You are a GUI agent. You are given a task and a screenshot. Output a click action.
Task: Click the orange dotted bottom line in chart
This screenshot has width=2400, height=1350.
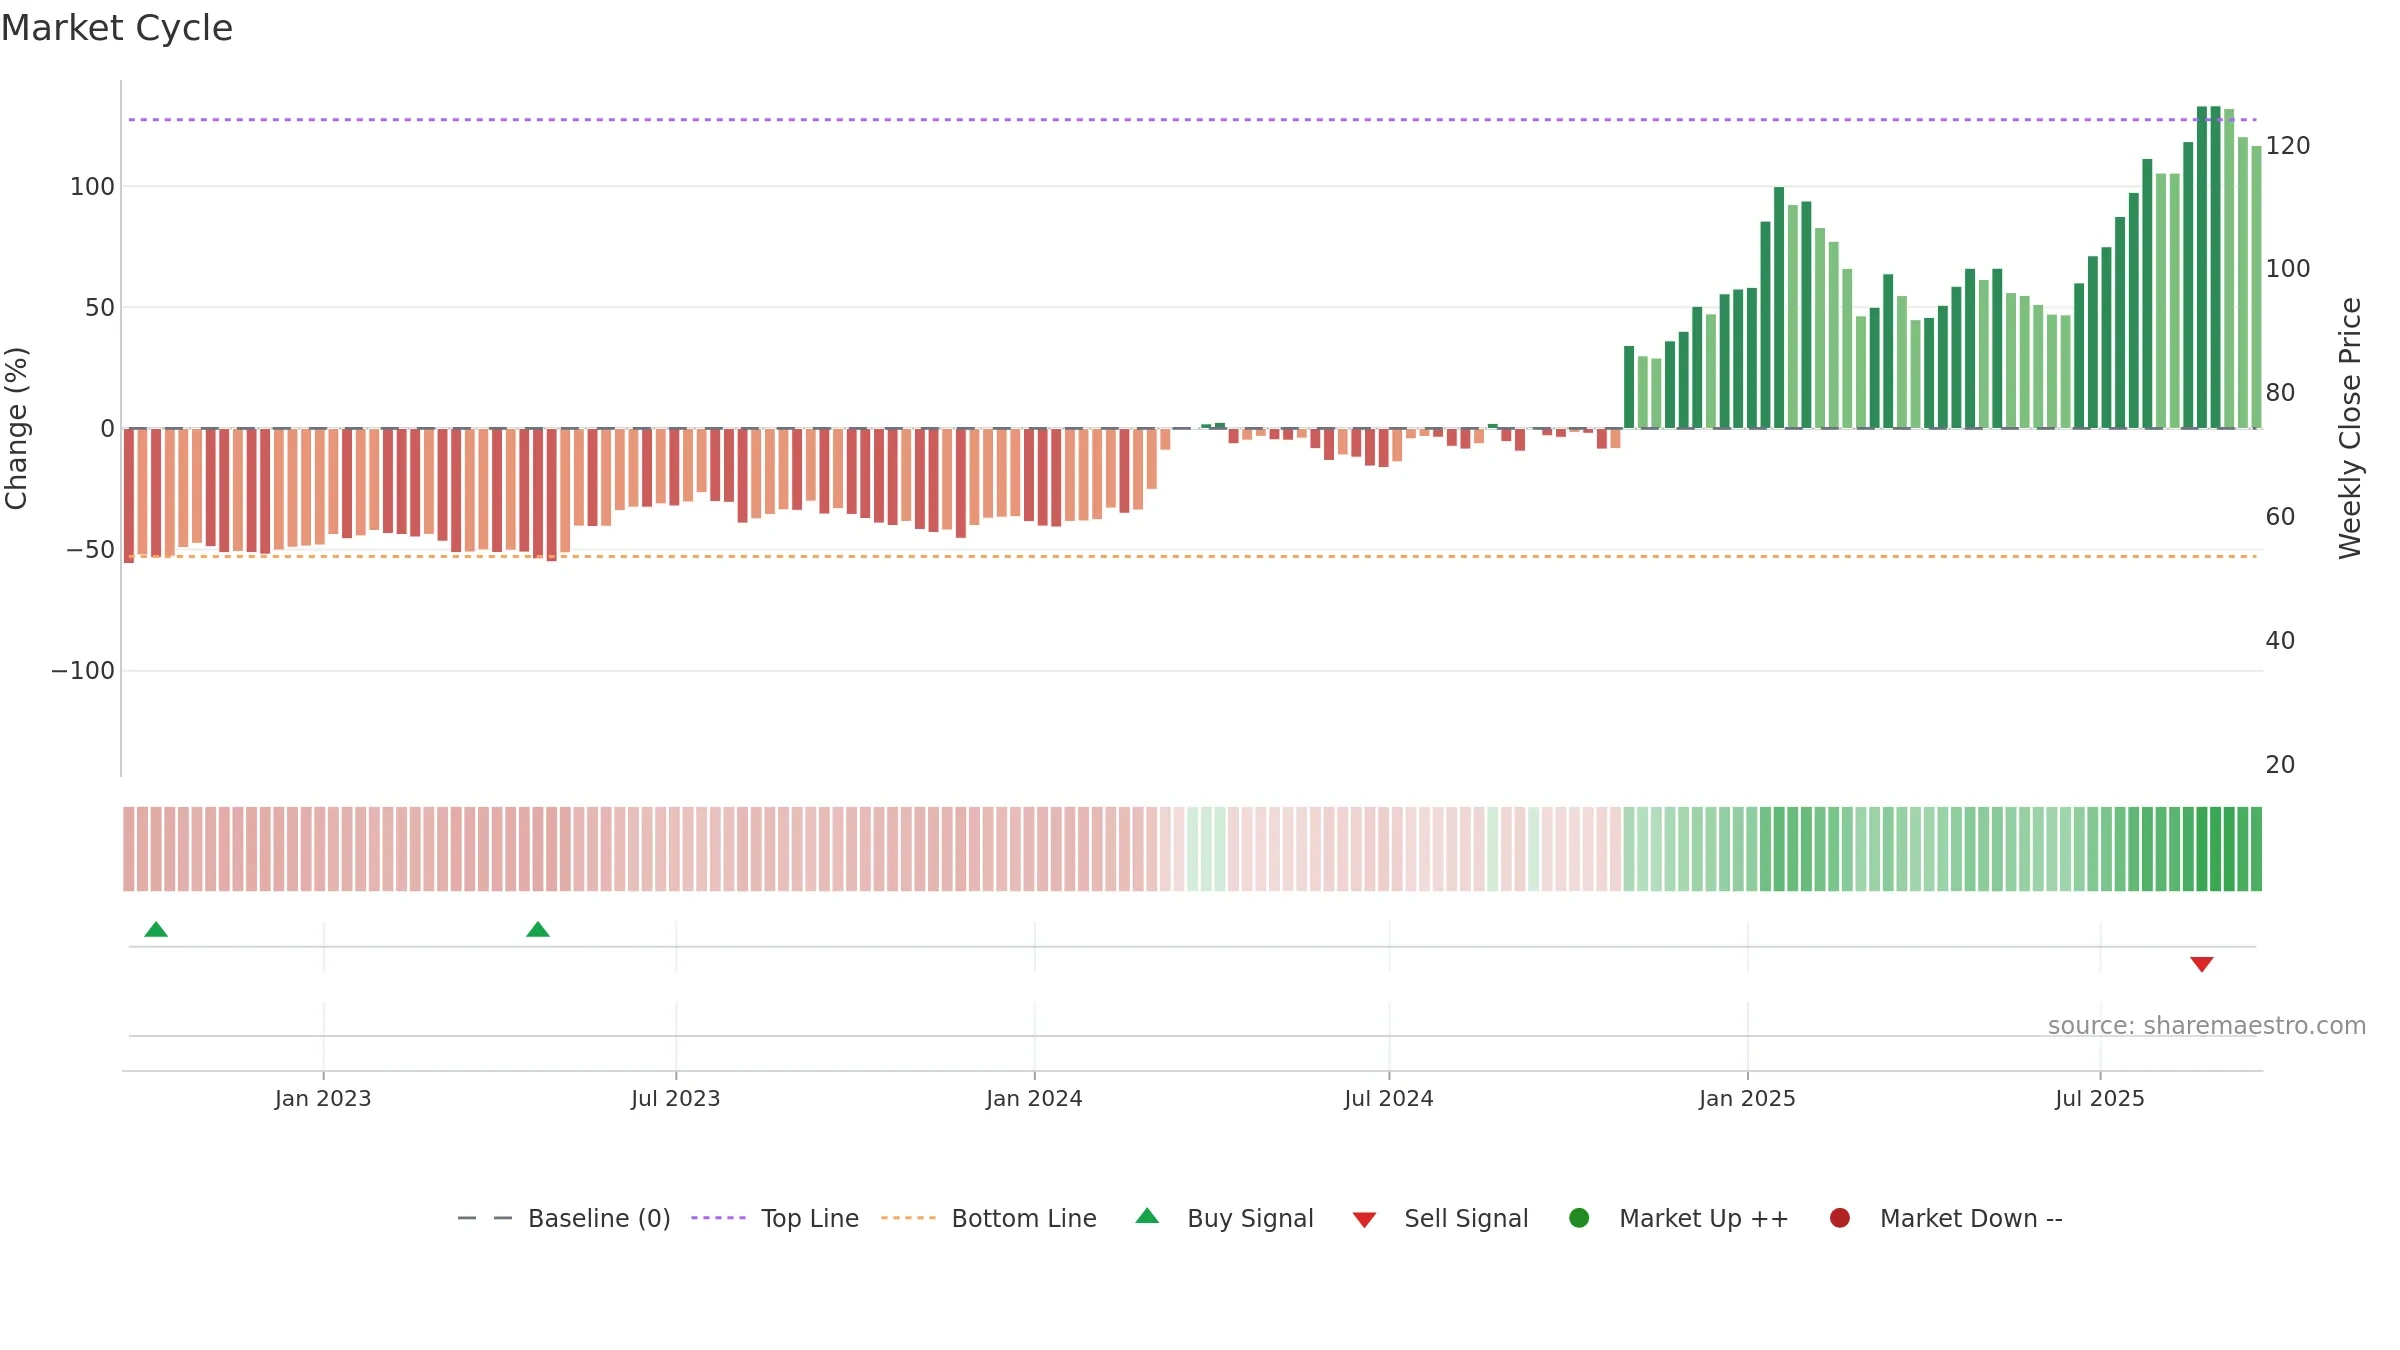[x=1192, y=556]
